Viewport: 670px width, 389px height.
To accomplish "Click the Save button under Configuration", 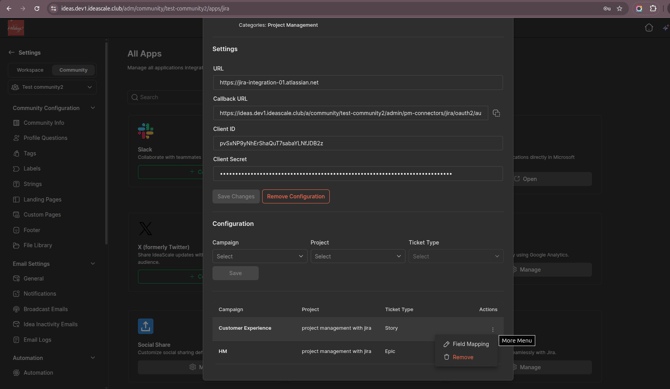I will (x=235, y=273).
